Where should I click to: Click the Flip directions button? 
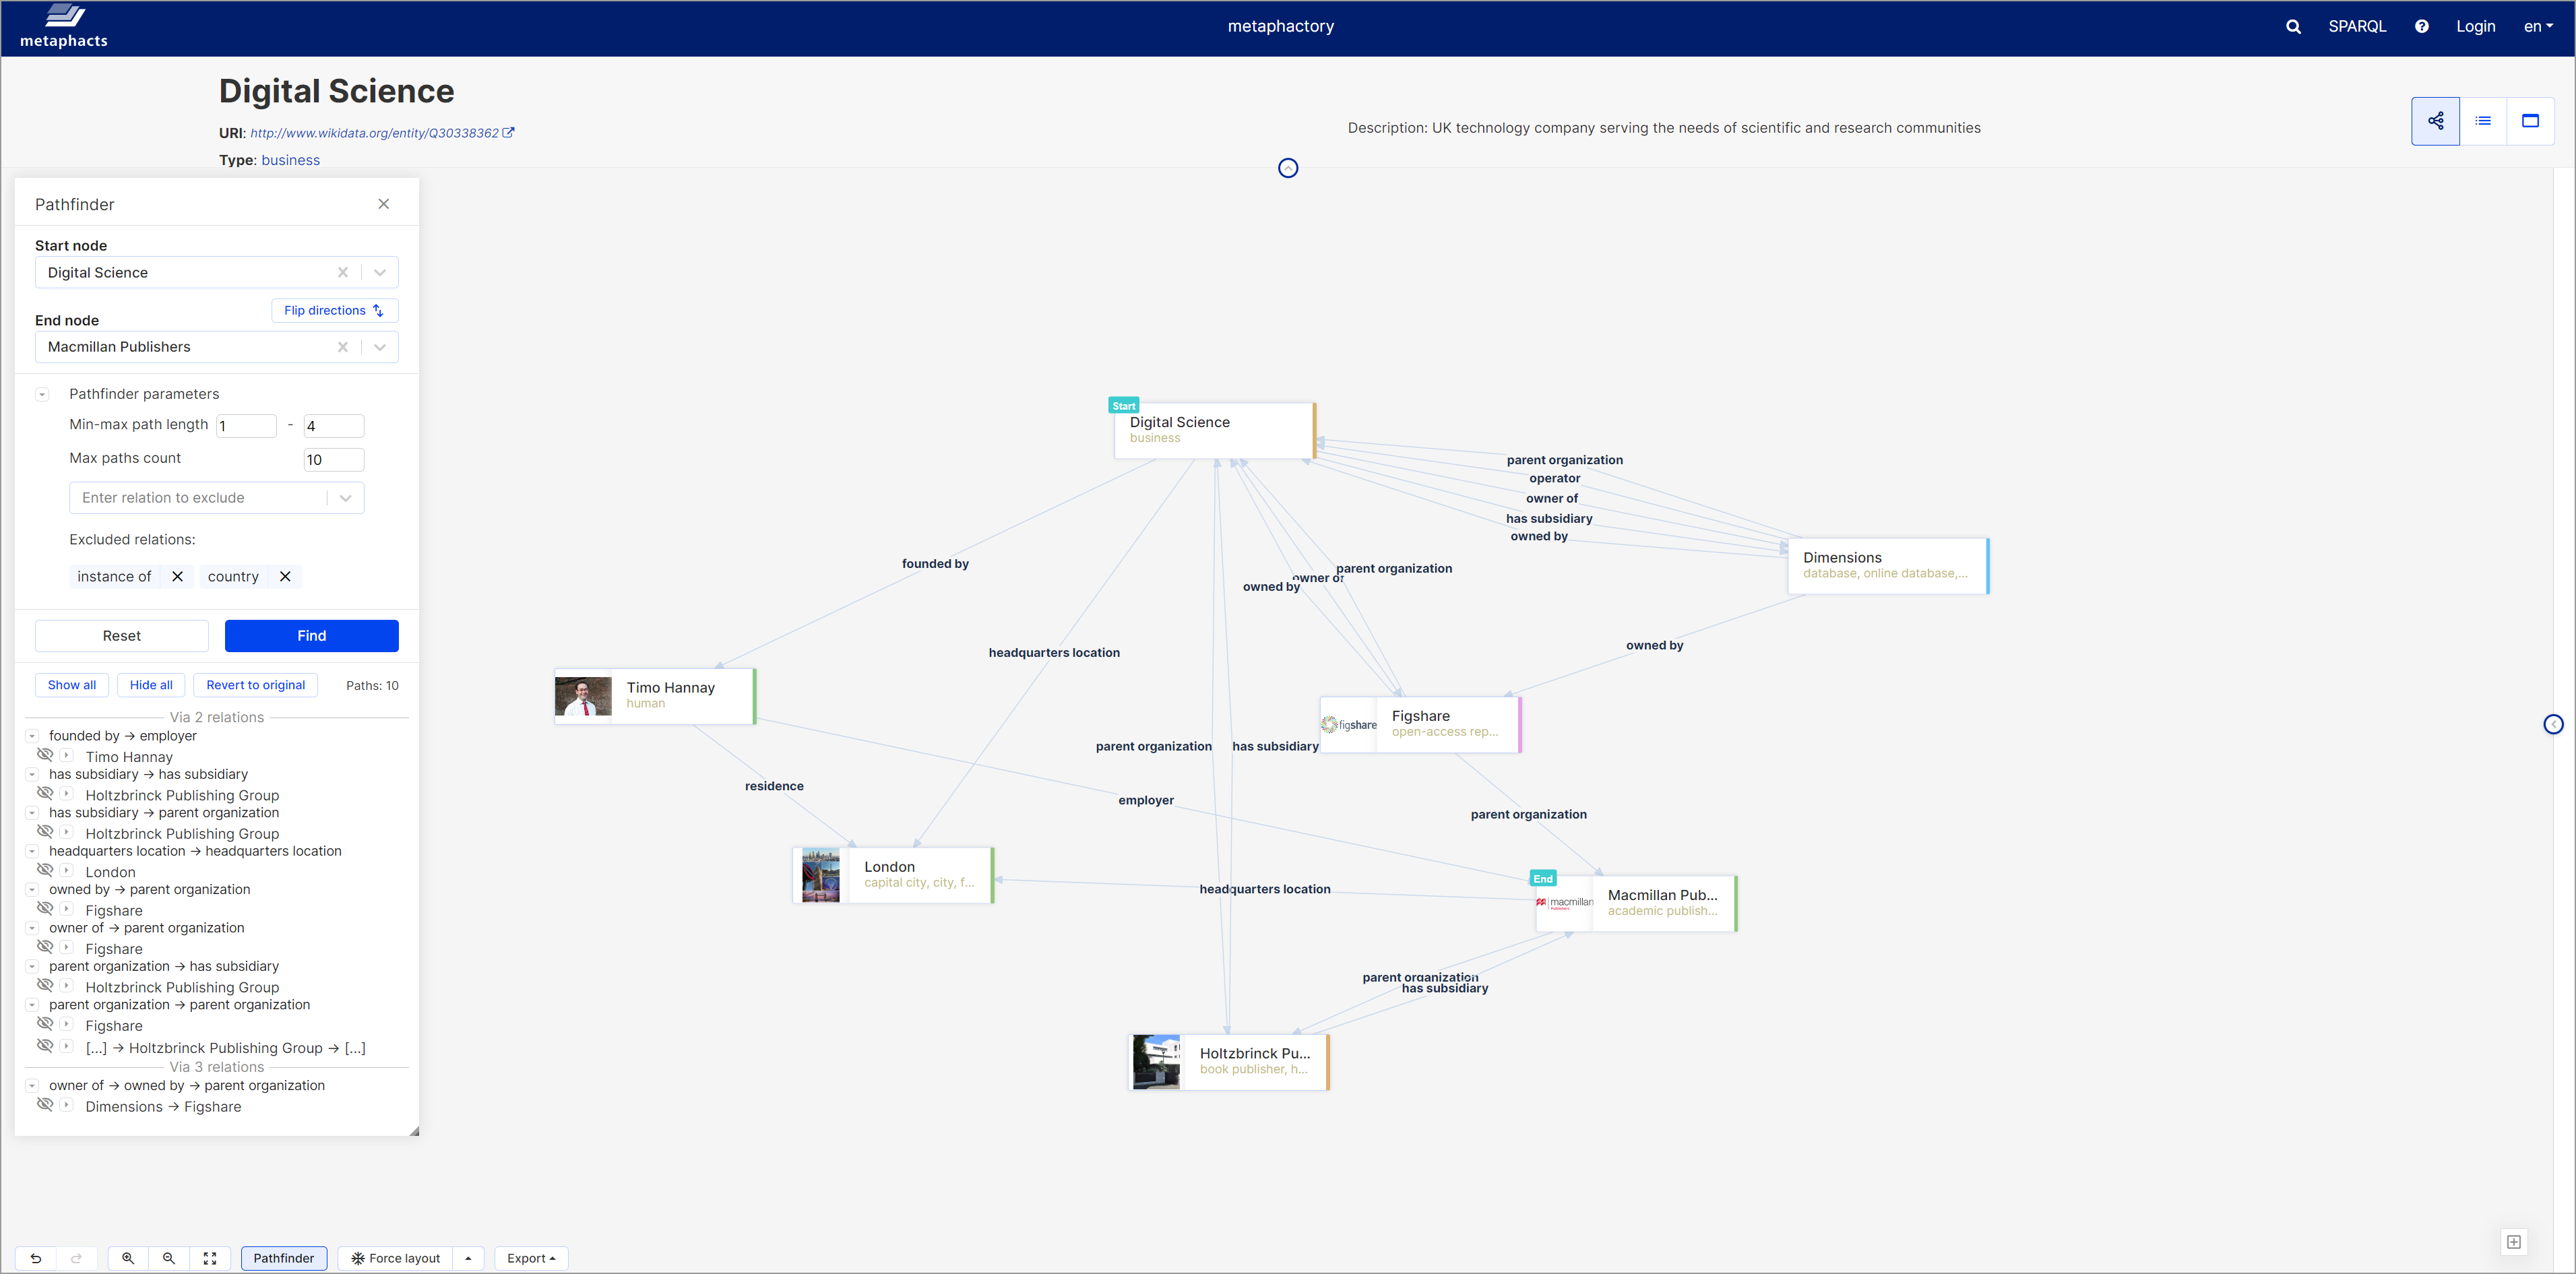[x=334, y=311]
